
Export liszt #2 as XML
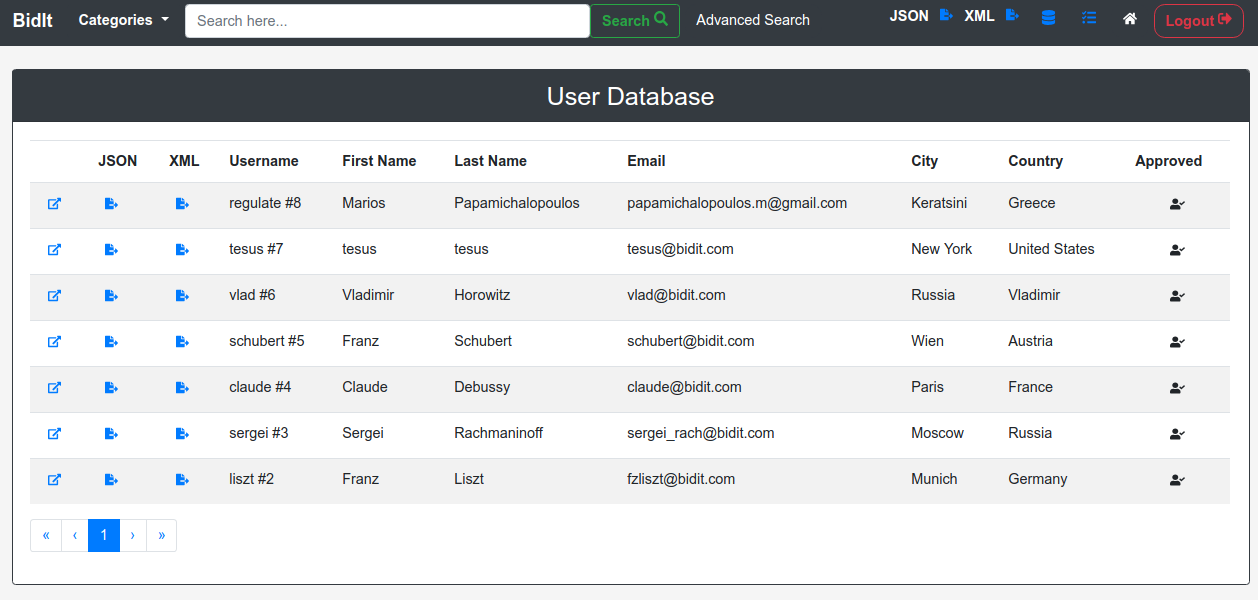pyautogui.click(x=182, y=480)
